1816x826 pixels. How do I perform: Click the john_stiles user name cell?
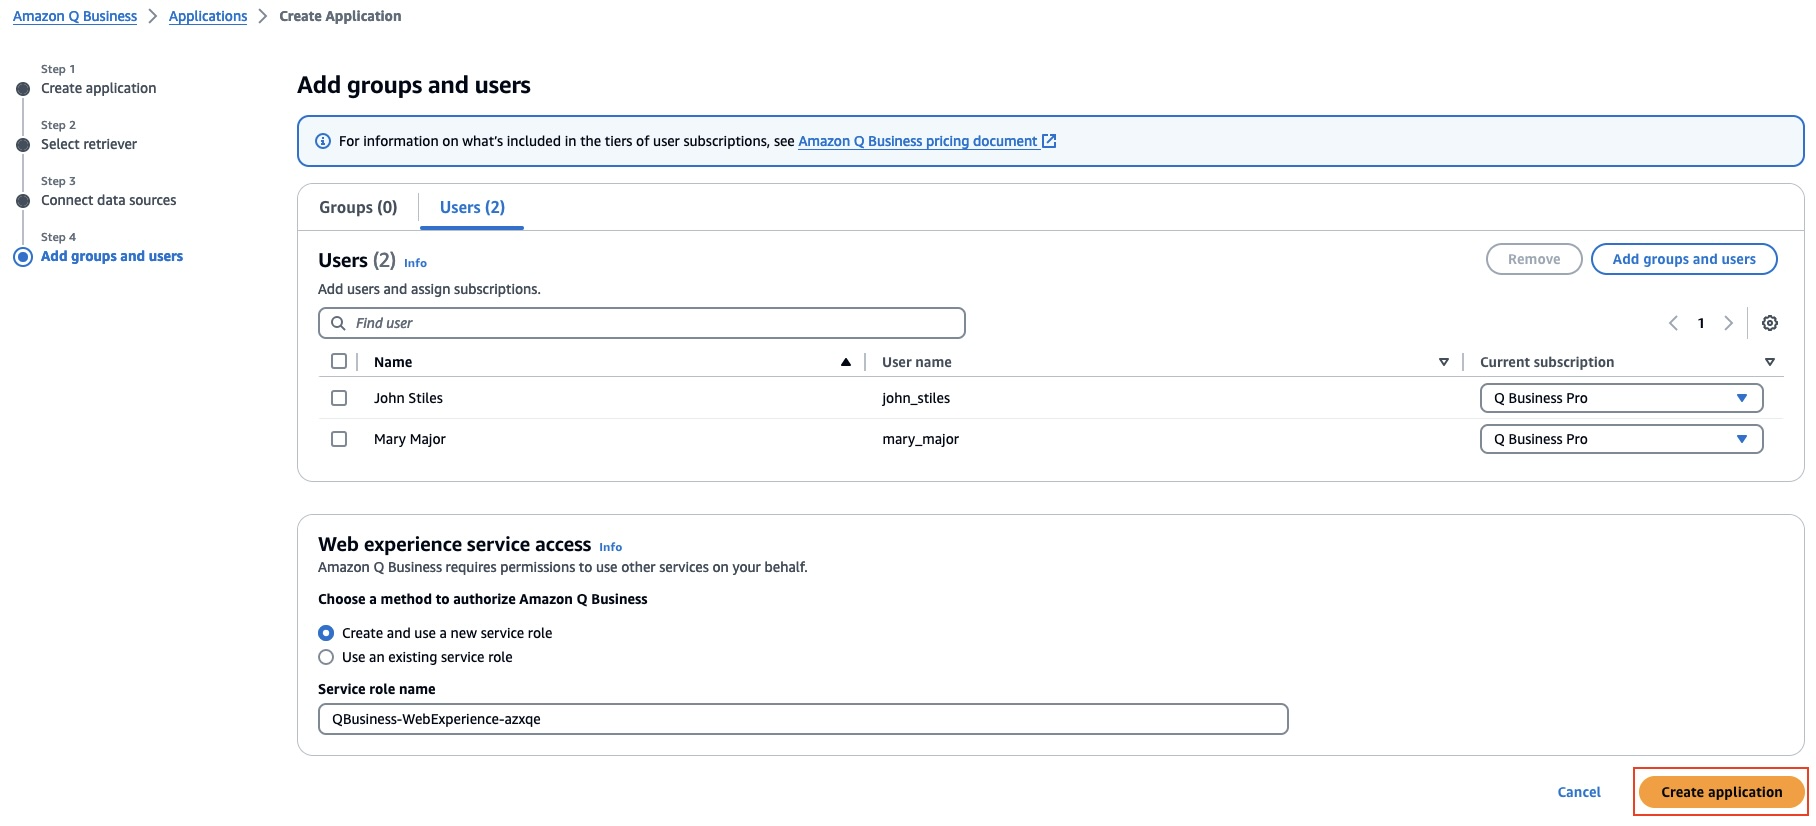[916, 398]
